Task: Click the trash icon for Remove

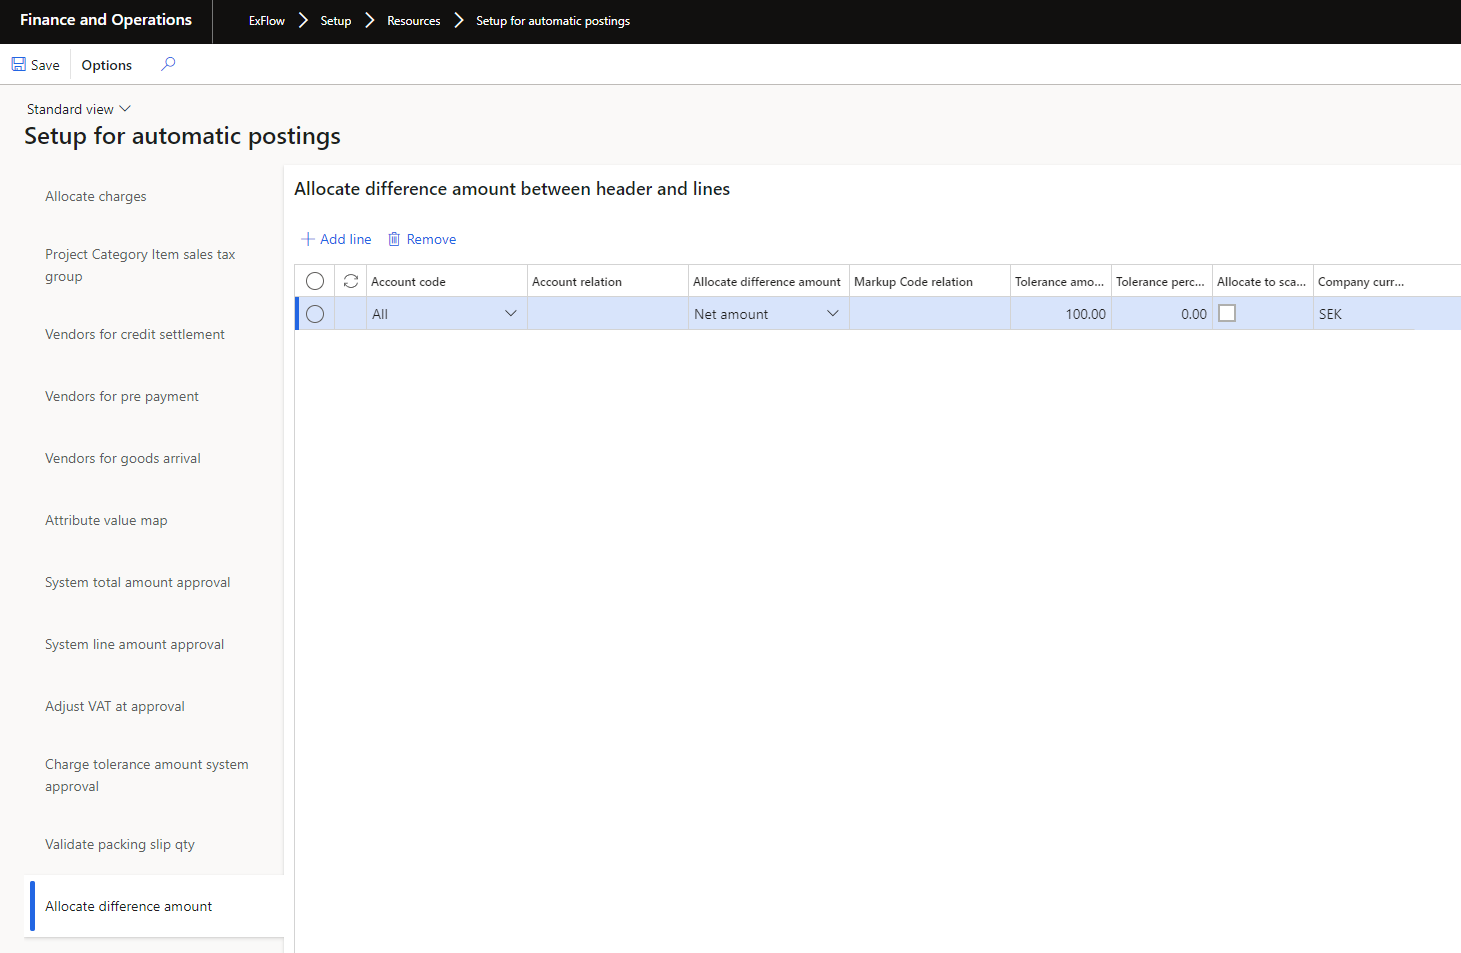Action: pos(394,239)
